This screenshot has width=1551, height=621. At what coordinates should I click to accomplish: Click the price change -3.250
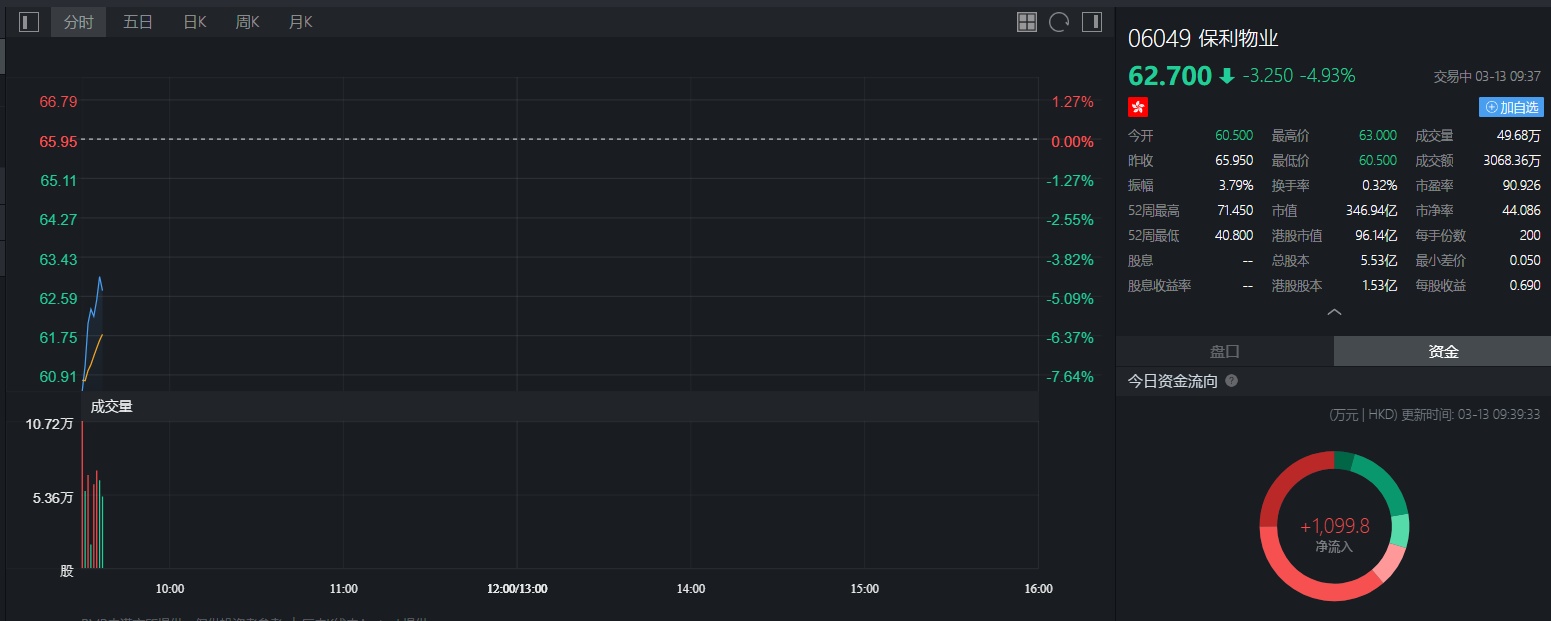coord(1266,76)
